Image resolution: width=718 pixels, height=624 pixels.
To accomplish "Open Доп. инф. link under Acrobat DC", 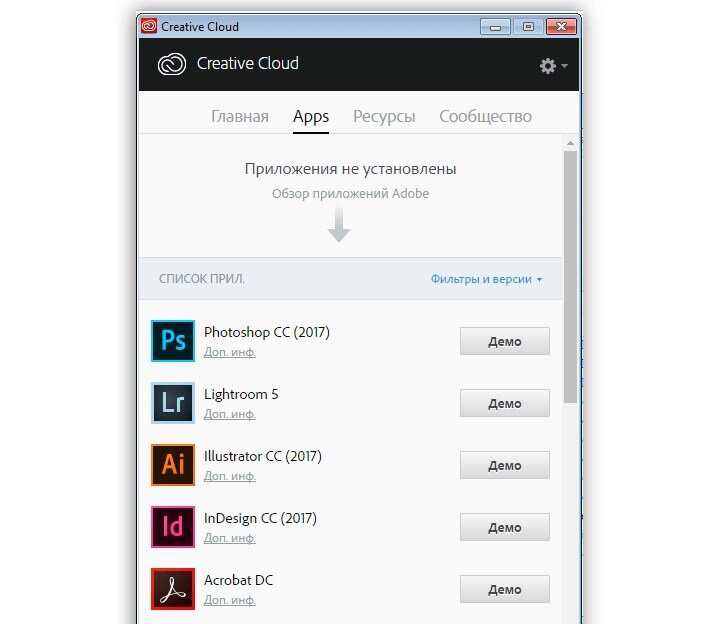I will coord(229,600).
